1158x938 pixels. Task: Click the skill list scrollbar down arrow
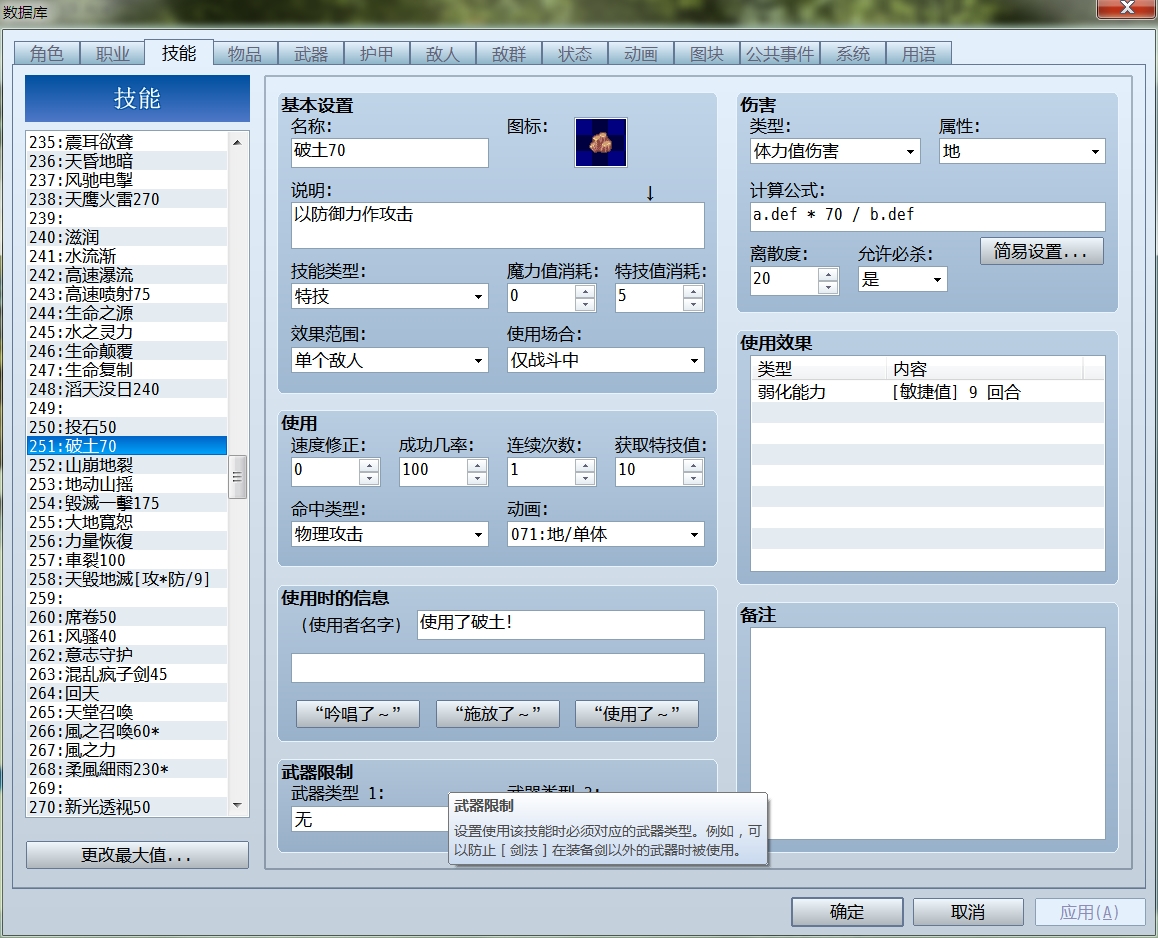point(237,805)
